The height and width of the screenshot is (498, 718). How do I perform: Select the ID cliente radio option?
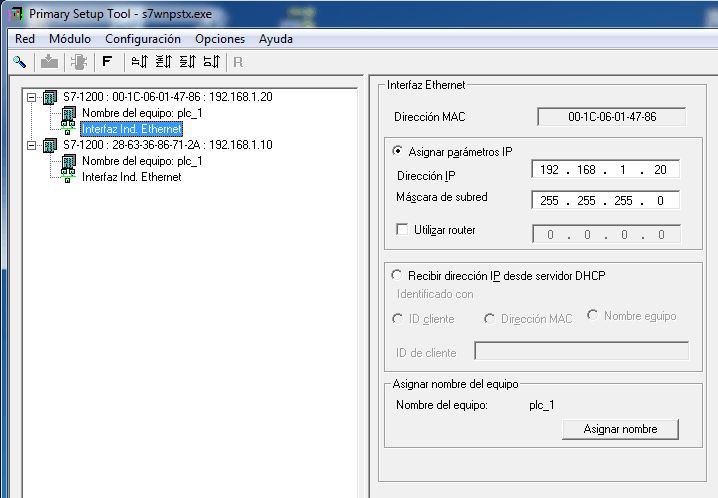tap(397, 319)
